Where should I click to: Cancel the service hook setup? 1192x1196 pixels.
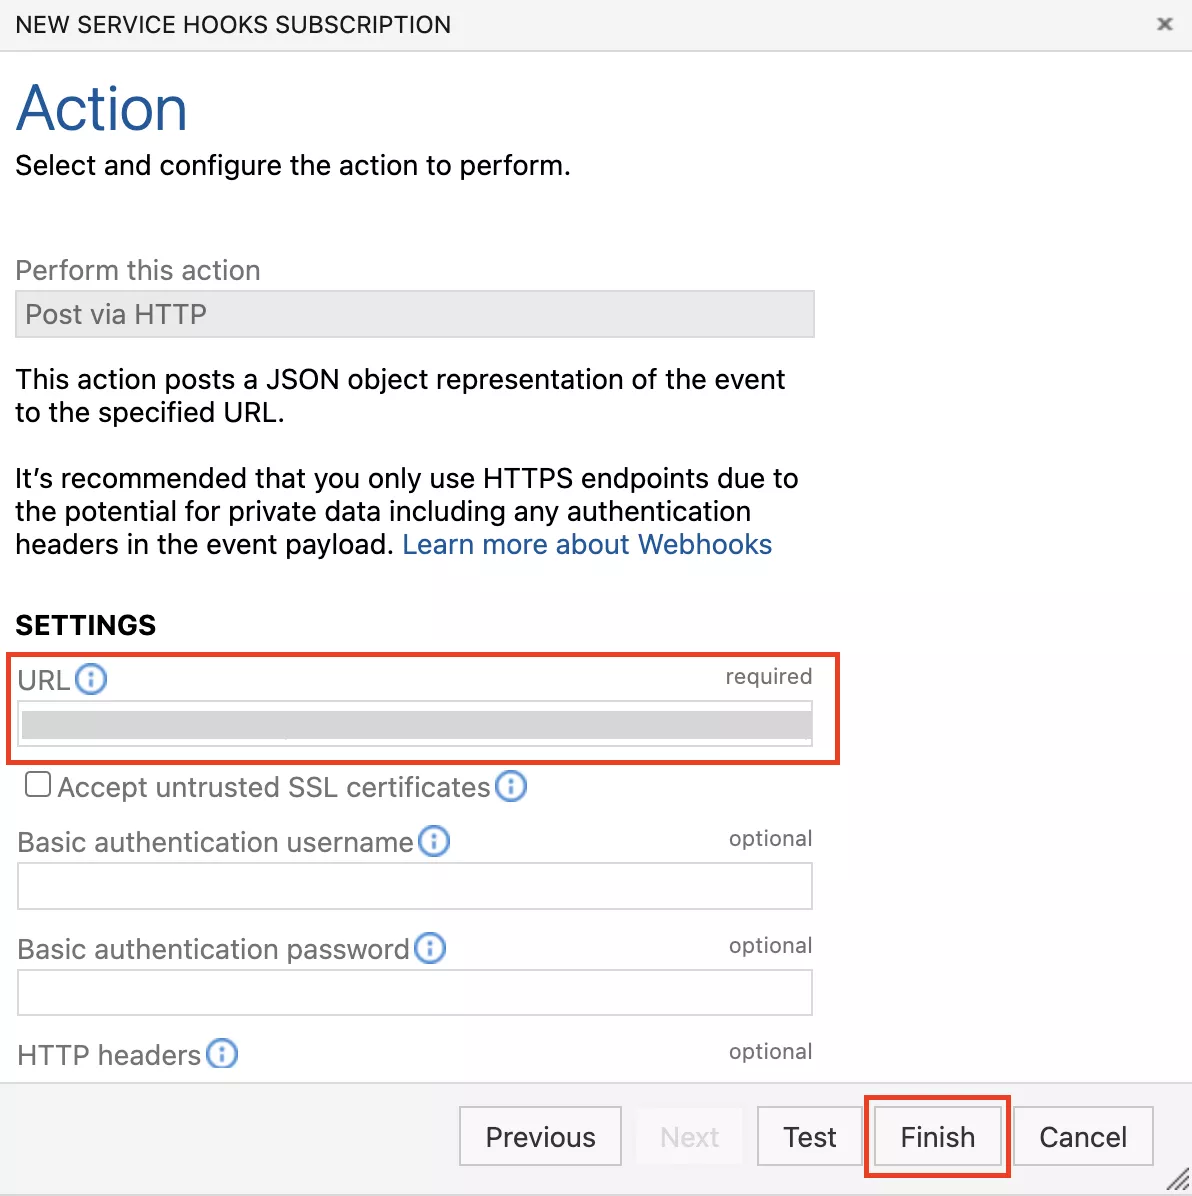1083,1137
